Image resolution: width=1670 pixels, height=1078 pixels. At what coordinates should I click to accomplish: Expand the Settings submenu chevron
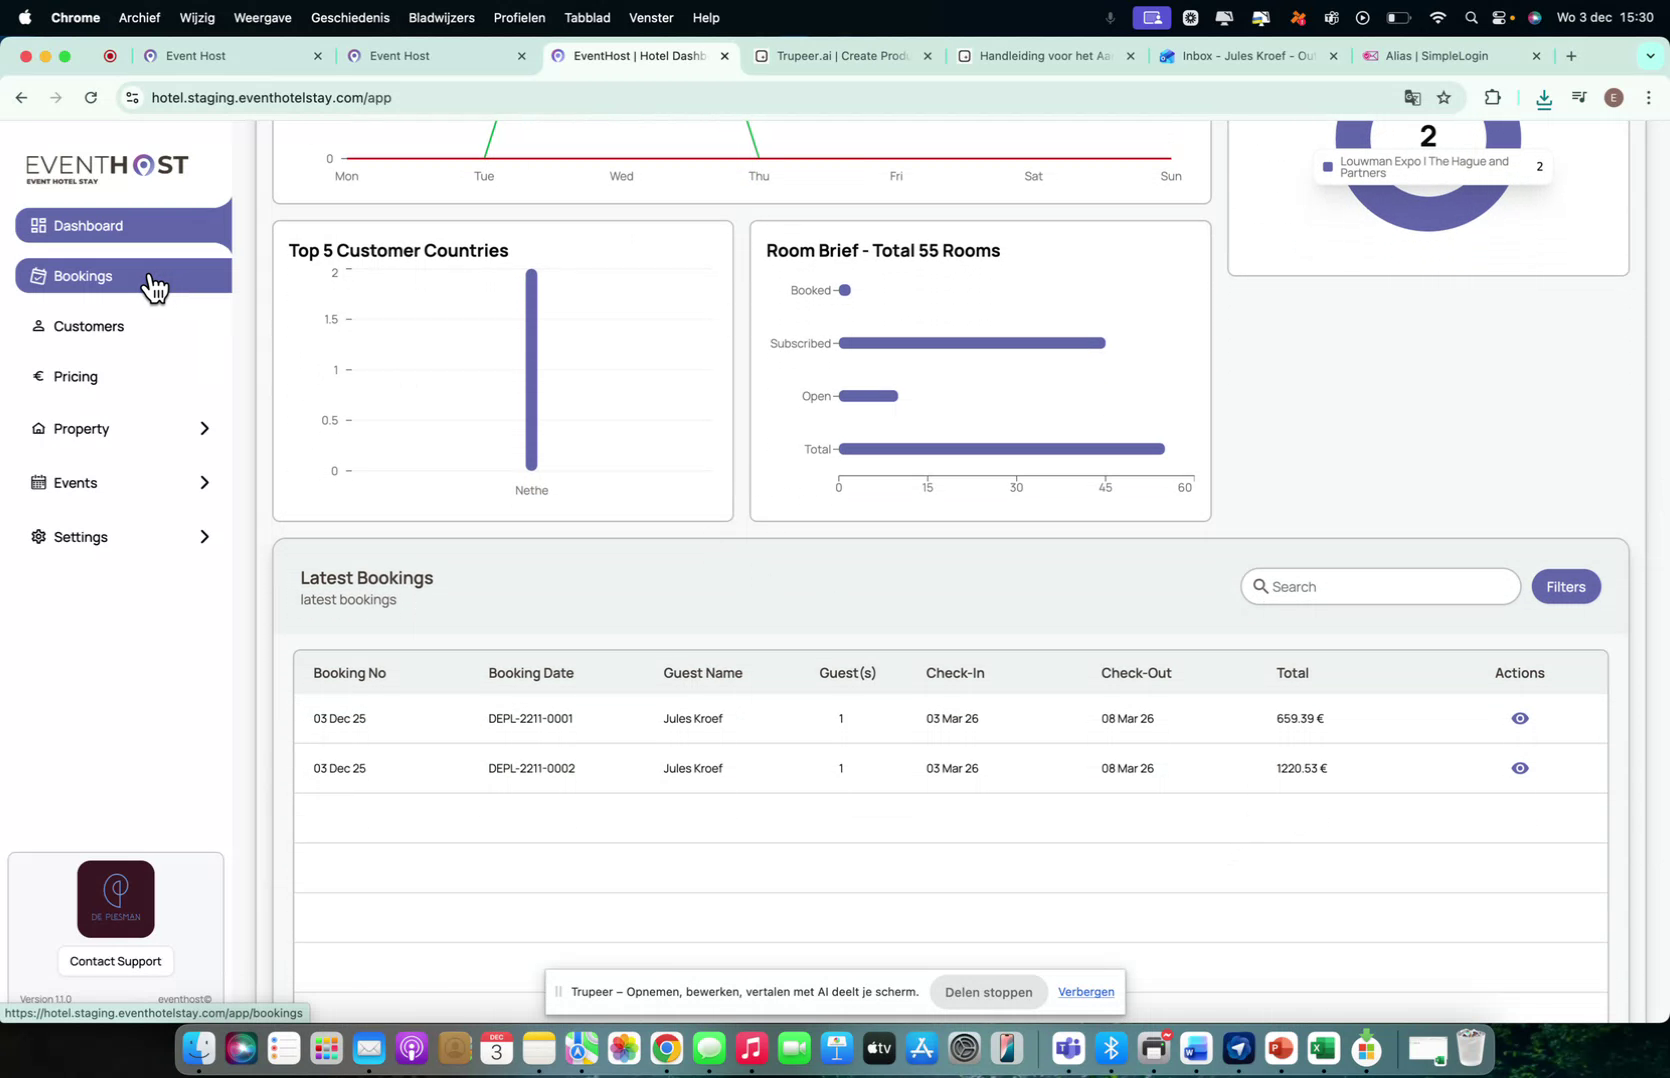(x=204, y=536)
